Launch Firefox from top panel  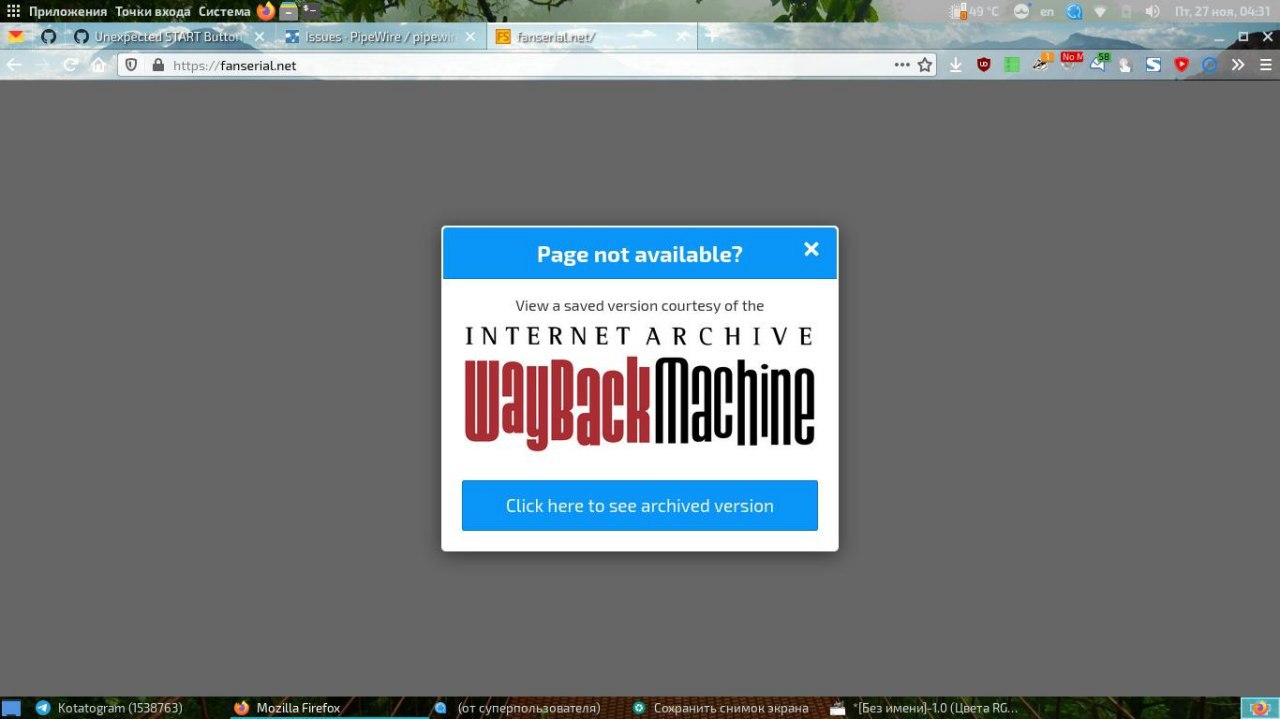pyautogui.click(x=265, y=11)
